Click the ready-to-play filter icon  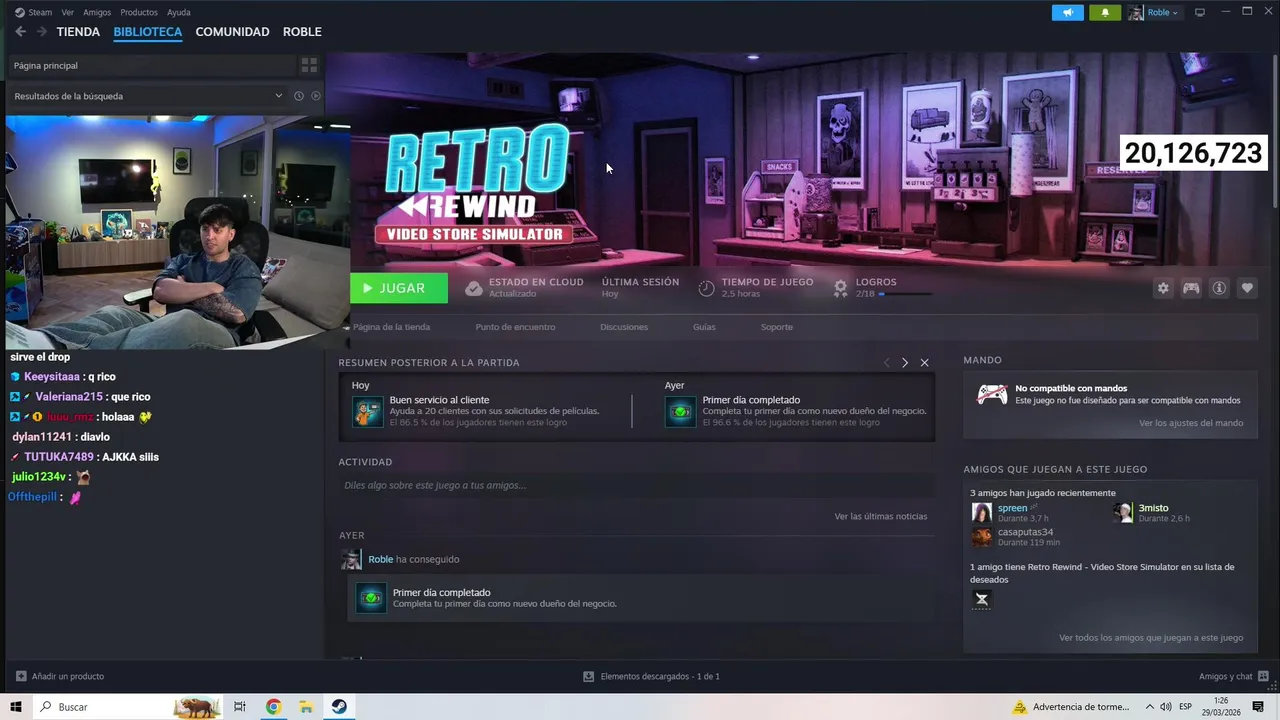(x=316, y=96)
